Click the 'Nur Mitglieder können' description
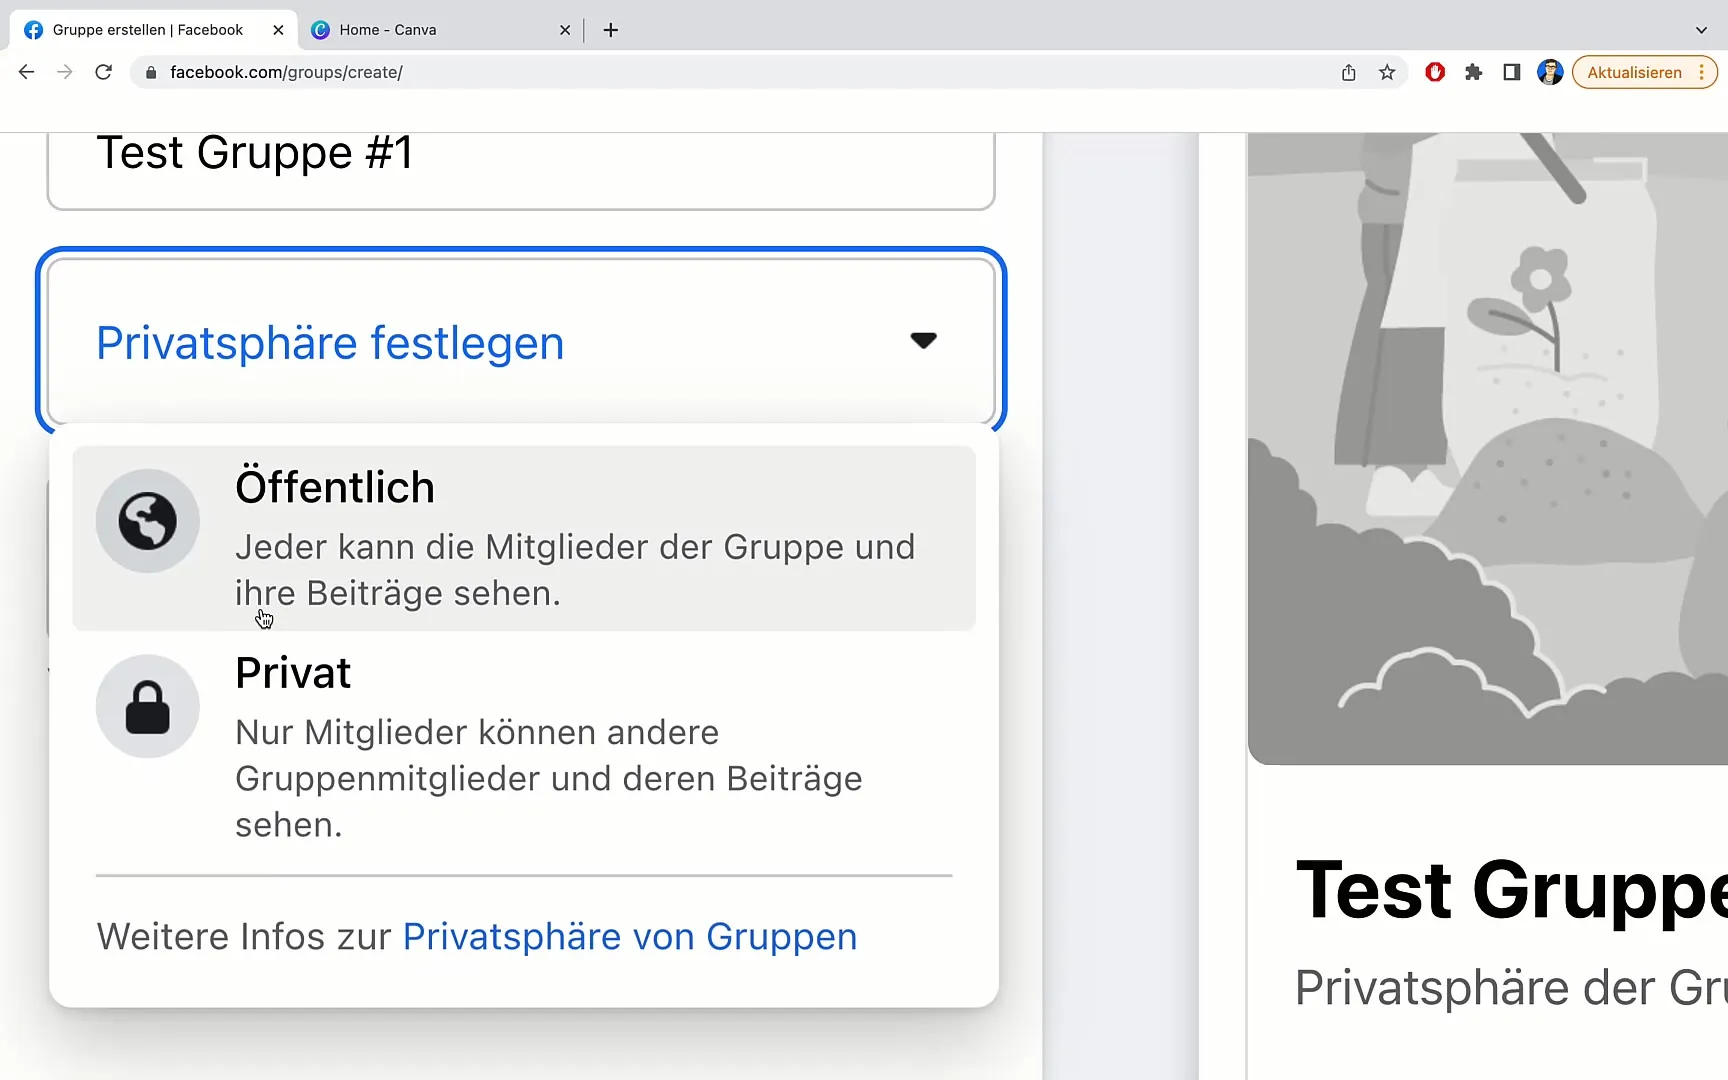 click(549, 779)
